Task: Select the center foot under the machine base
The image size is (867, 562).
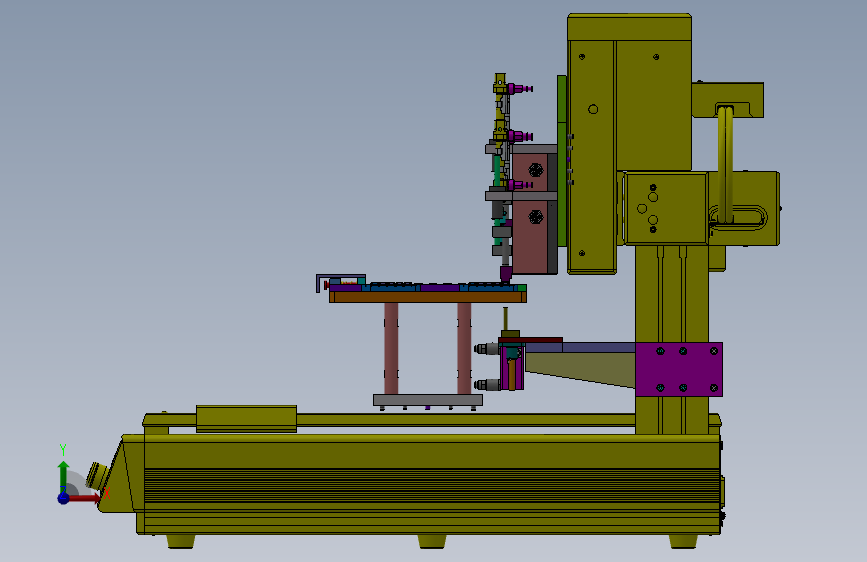Action: coord(432,541)
